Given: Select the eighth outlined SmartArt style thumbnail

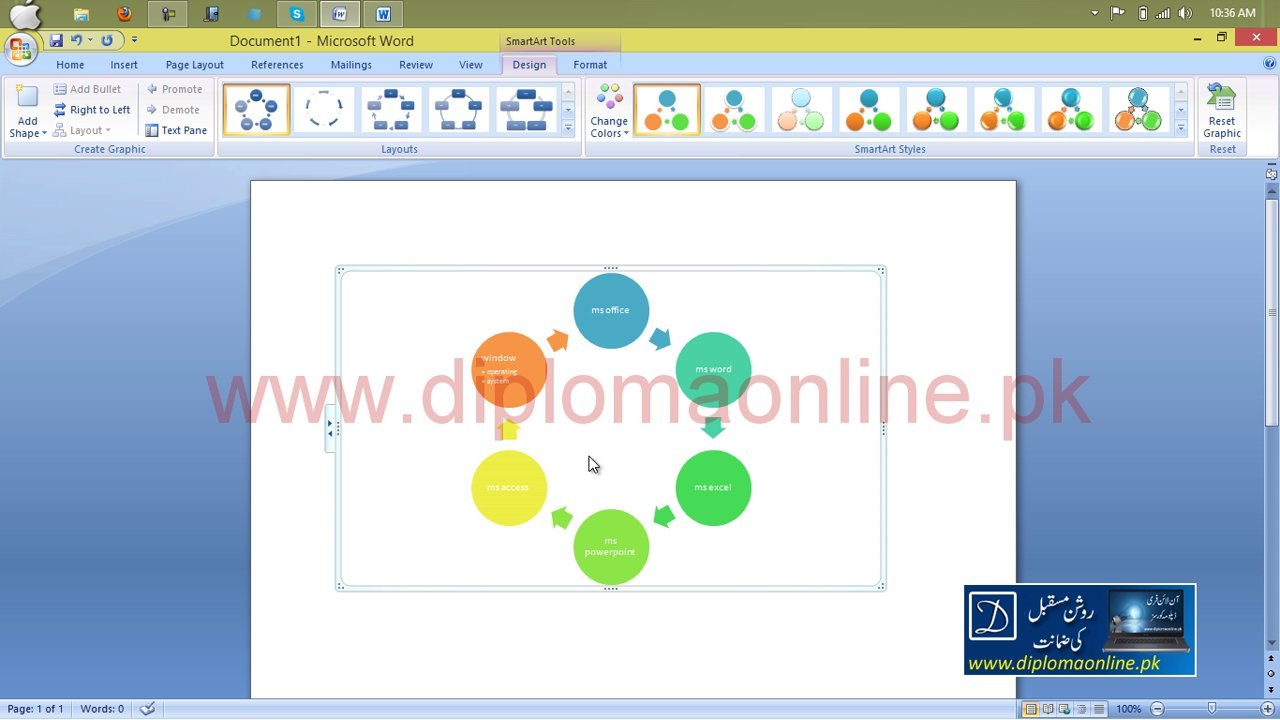Looking at the screenshot, I should tap(1137, 109).
